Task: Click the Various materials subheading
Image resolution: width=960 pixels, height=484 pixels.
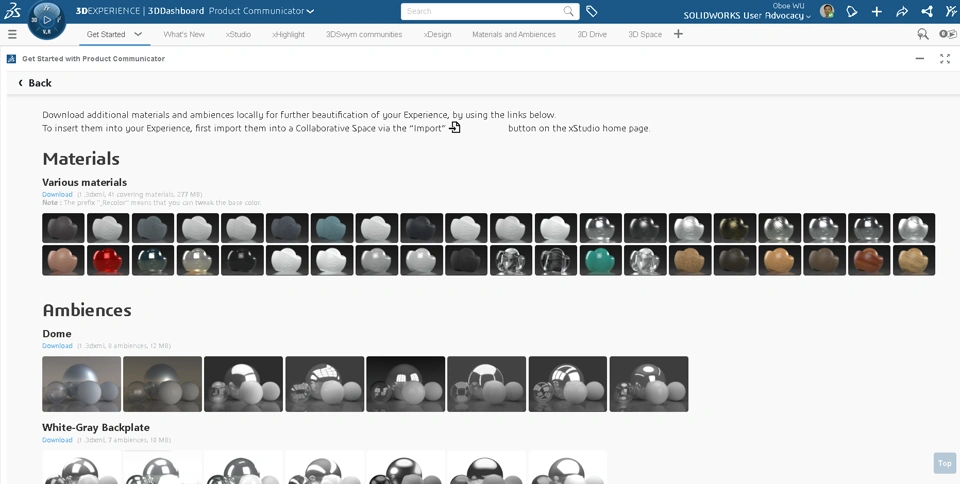Action: point(84,182)
